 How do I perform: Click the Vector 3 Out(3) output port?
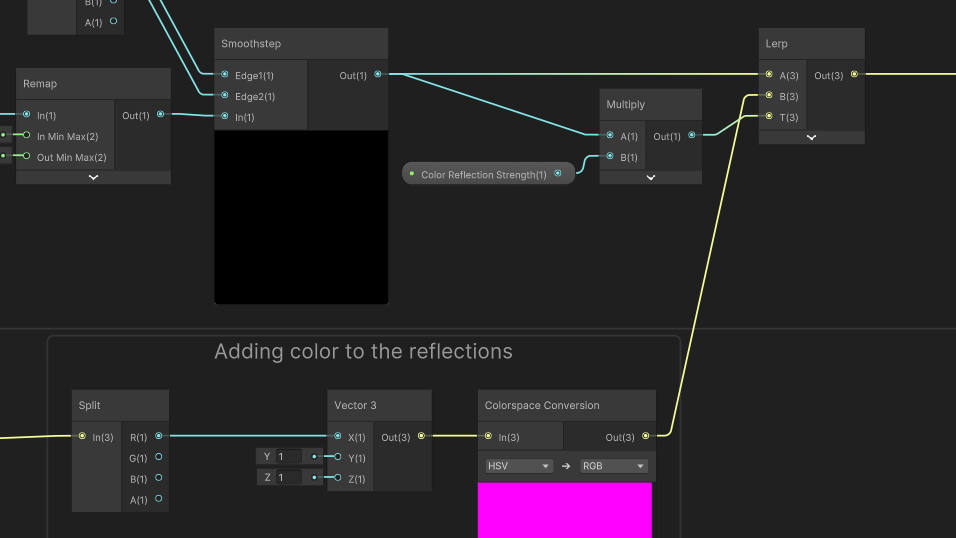coord(421,436)
